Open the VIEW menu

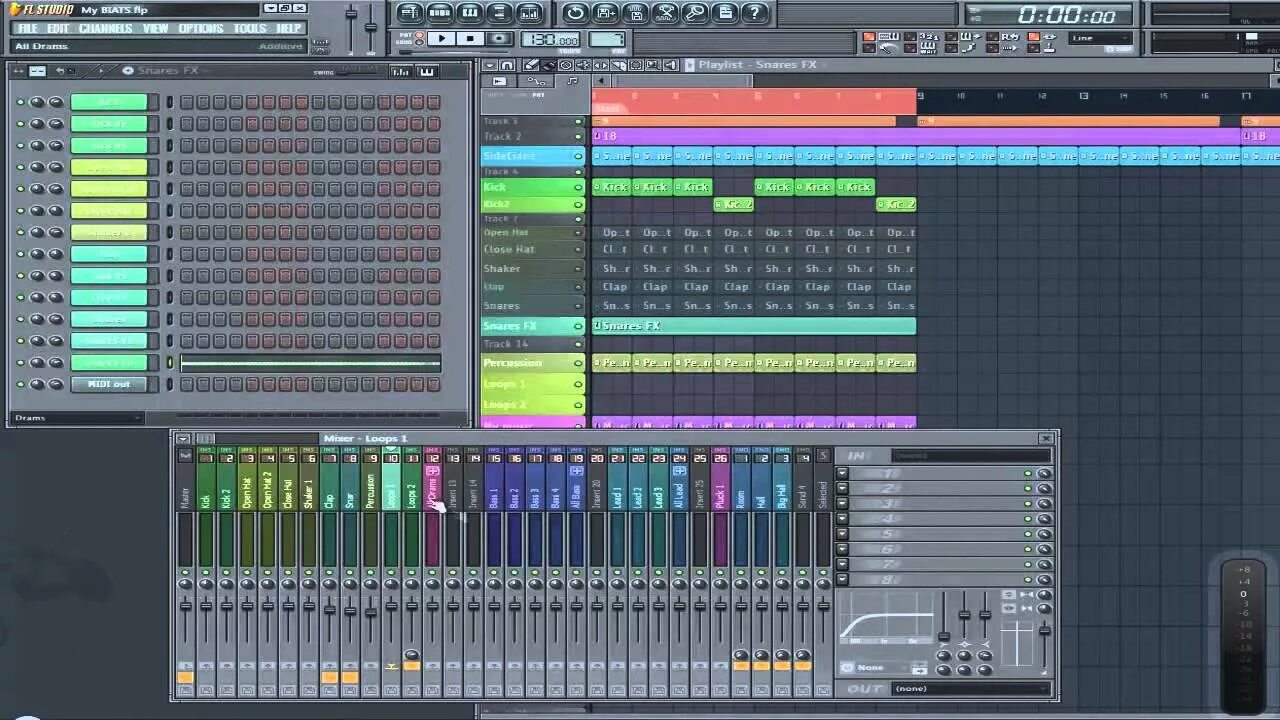156,28
